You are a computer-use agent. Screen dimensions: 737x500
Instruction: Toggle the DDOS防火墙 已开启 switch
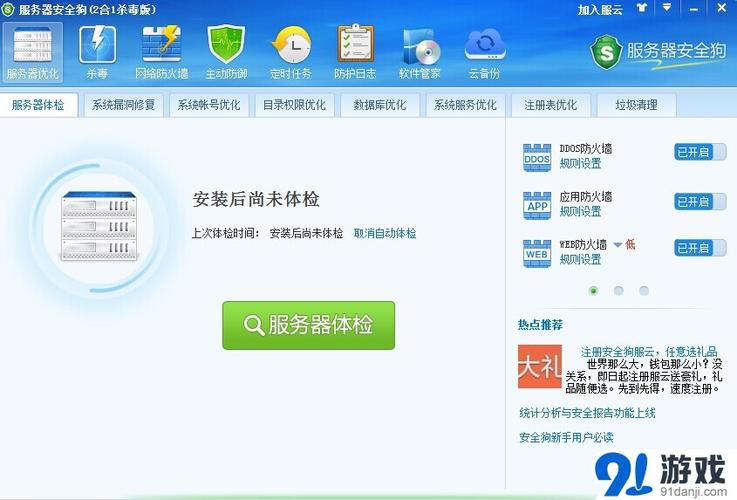[x=700, y=152]
